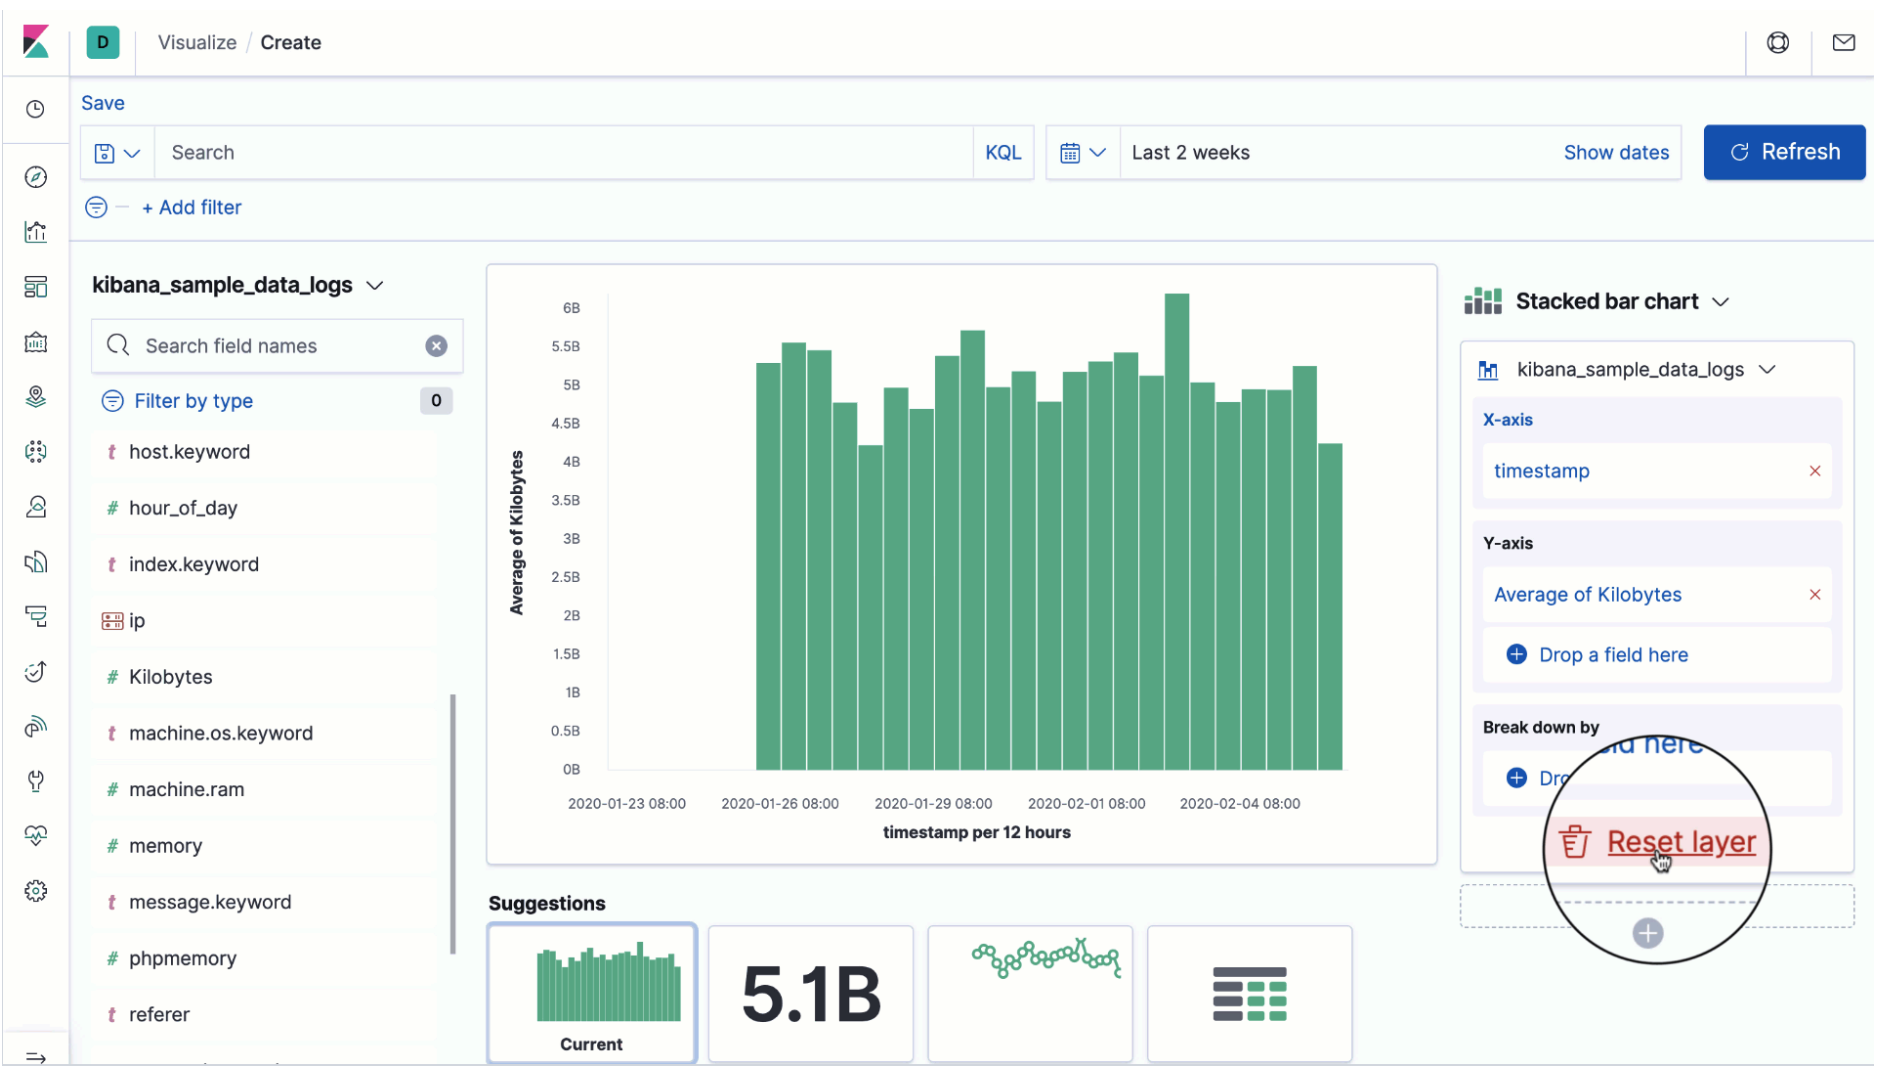Open the Dashboard icon in sidebar

click(x=36, y=287)
